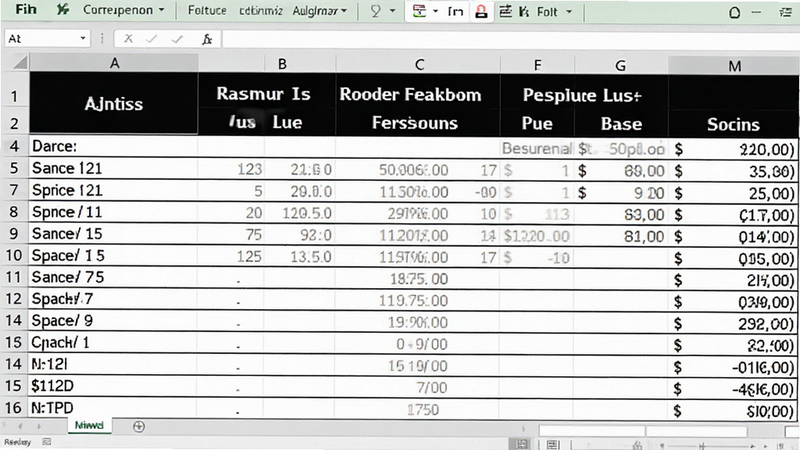800x450 pixels.
Task: Click the stacked lines icon before Folt
Action: pyautogui.click(x=505, y=11)
